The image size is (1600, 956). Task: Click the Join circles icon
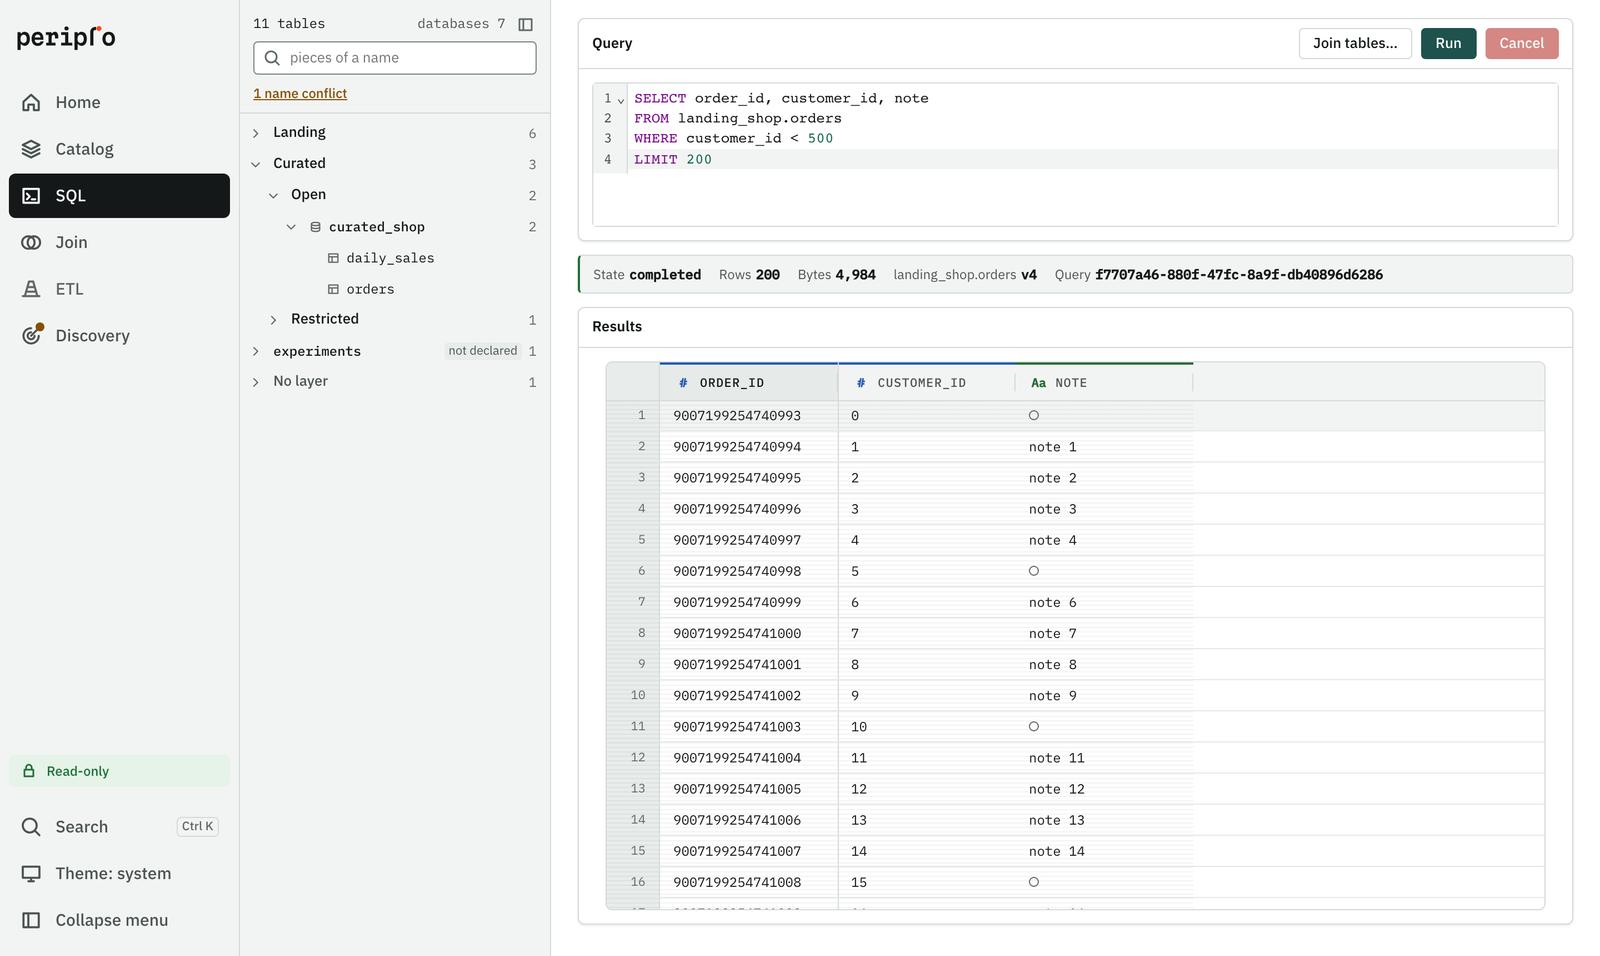31,242
